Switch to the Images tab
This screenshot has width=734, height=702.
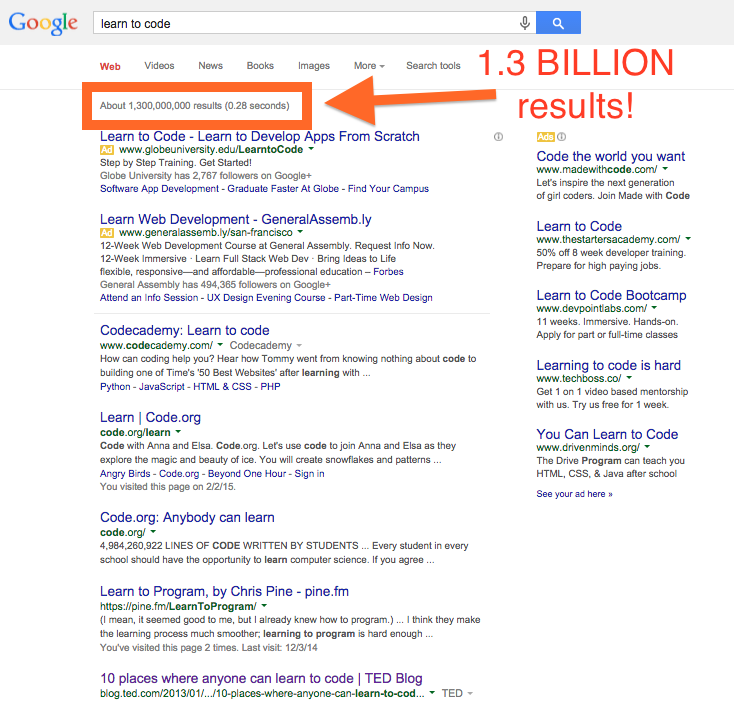pyautogui.click(x=314, y=66)
